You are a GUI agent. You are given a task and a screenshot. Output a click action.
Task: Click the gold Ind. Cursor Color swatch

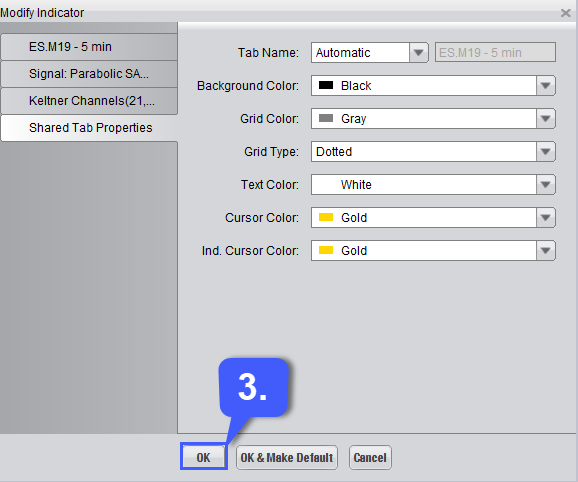pyautogui.click(x=326, y=250)
